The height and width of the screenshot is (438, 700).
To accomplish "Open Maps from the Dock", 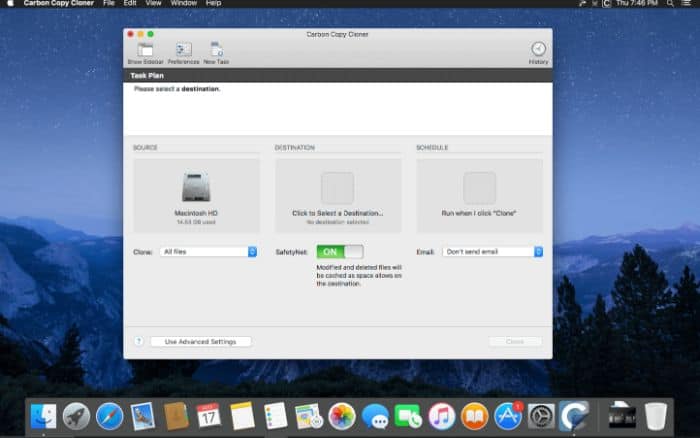I will (x=308, y=416).
